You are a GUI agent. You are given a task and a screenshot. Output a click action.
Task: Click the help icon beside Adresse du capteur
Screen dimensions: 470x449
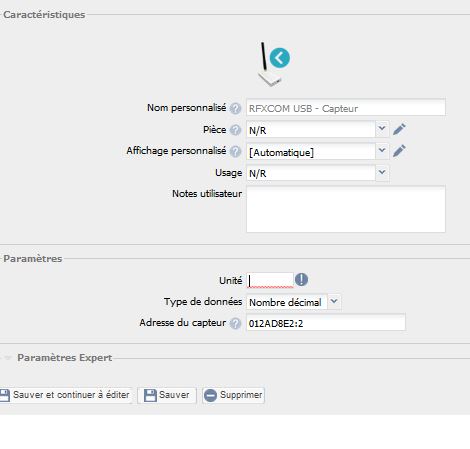click(x=235, y=323)
